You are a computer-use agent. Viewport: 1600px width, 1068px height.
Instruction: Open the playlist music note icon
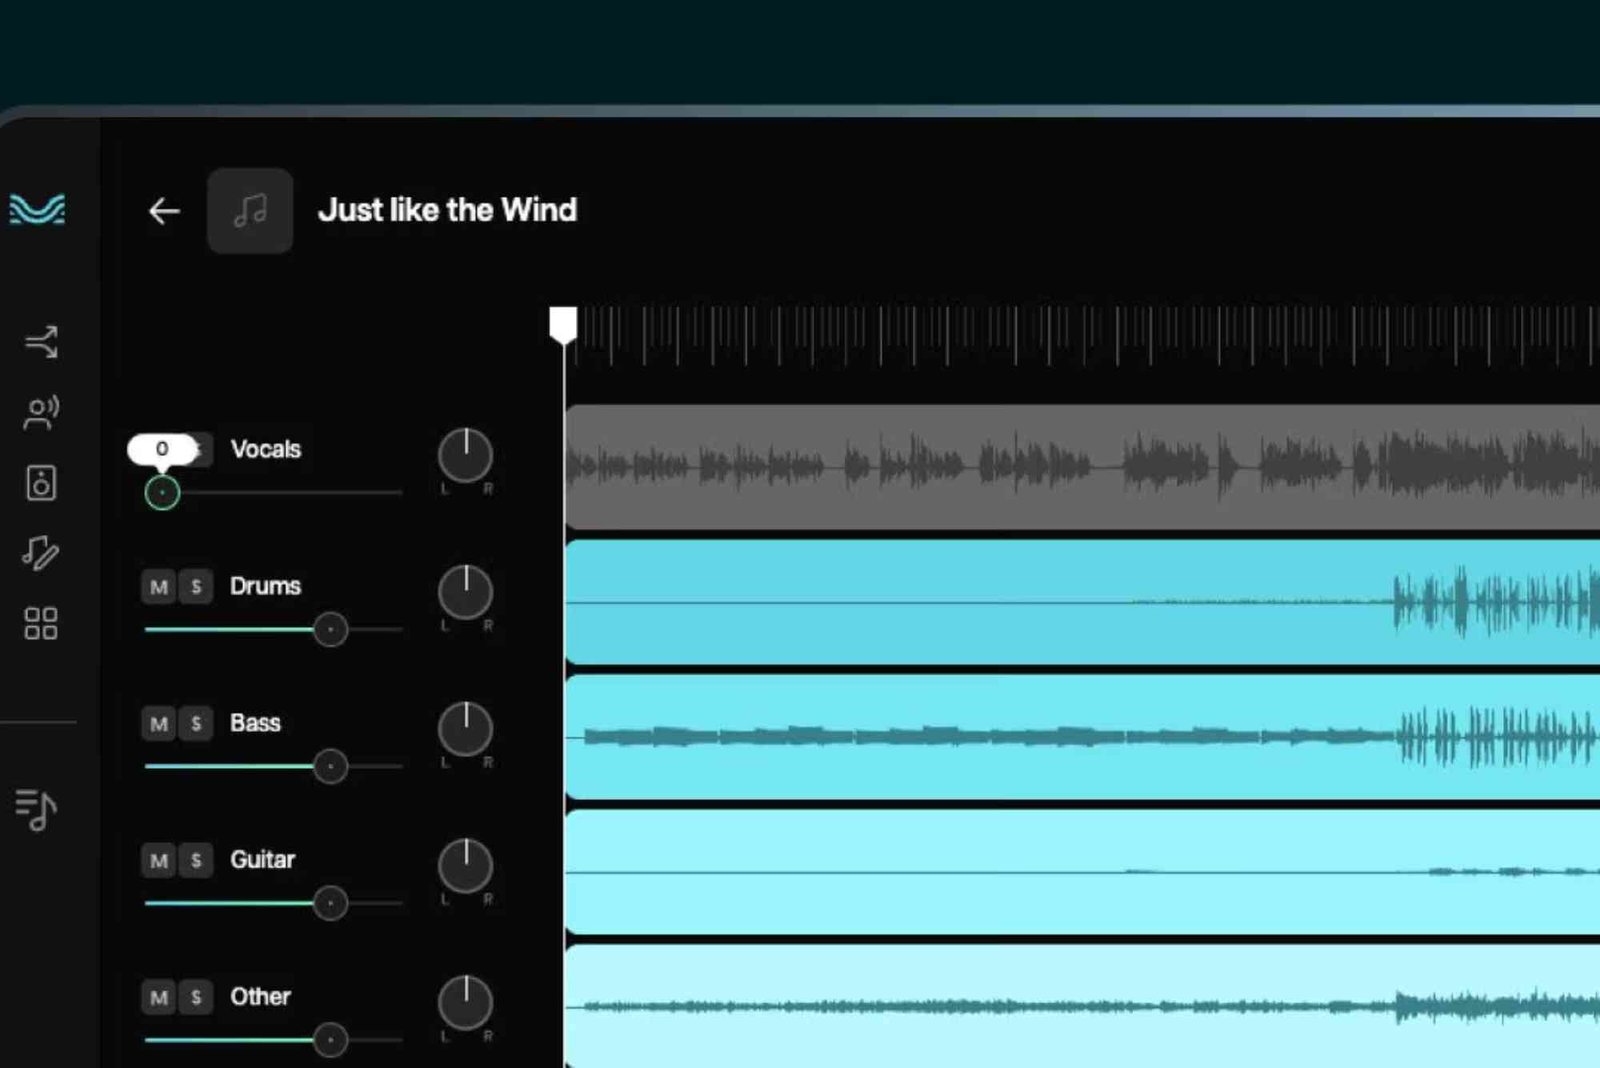point(37,809)
